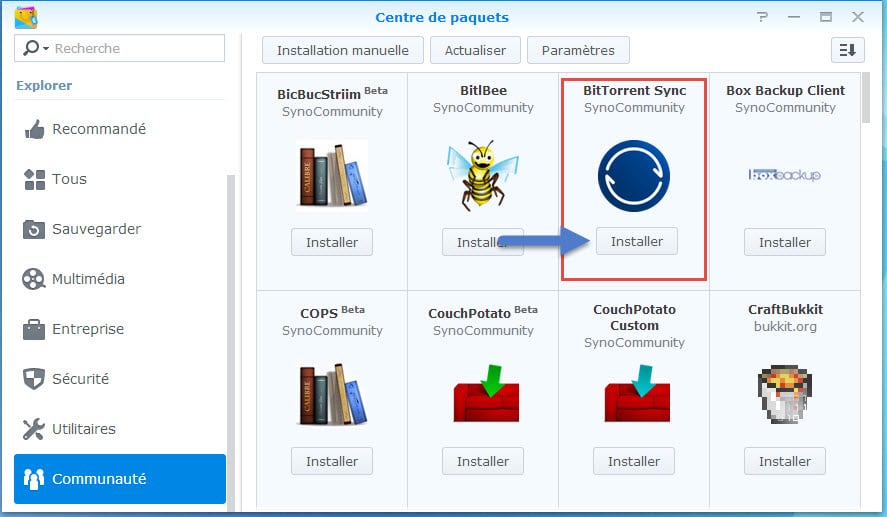Click the BicBucStriim Calibre books icon
887x517 pixels.
pyautogui.click(x=332, y=175)
